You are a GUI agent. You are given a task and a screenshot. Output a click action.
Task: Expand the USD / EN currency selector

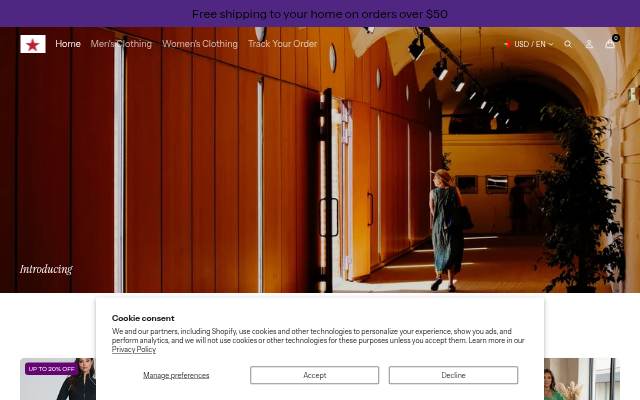point(529,44)
